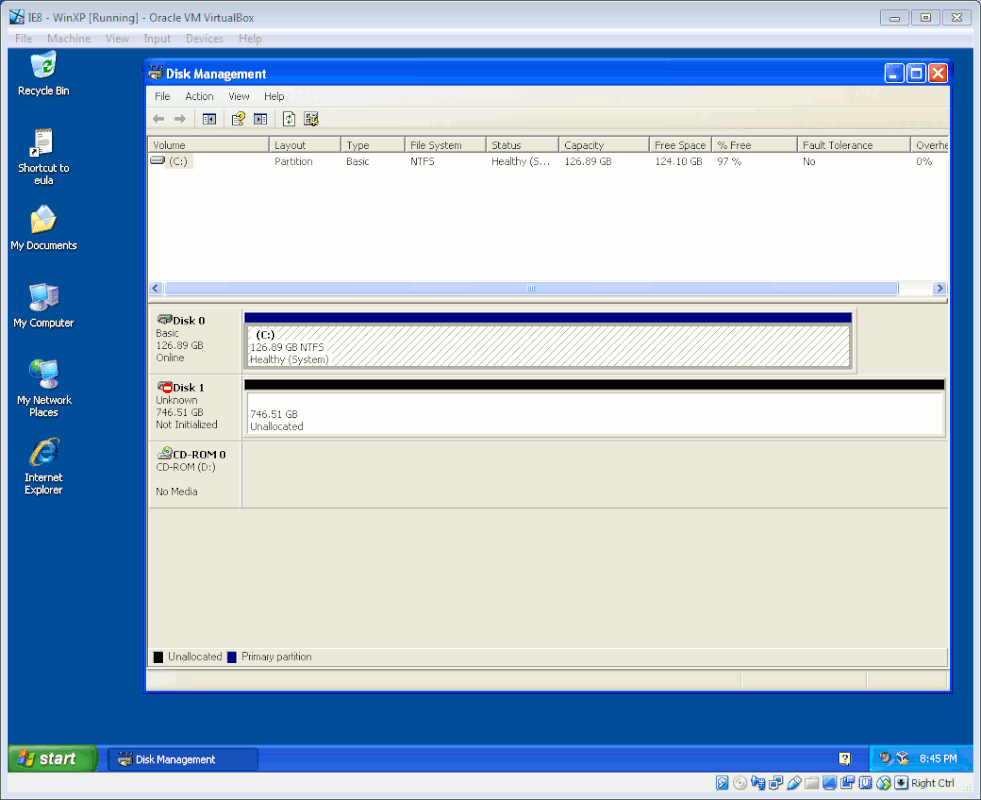Viewport: 981px width, 800px height.
Task: Open the VirtualBox Machine menu
Action: (69, 39)
